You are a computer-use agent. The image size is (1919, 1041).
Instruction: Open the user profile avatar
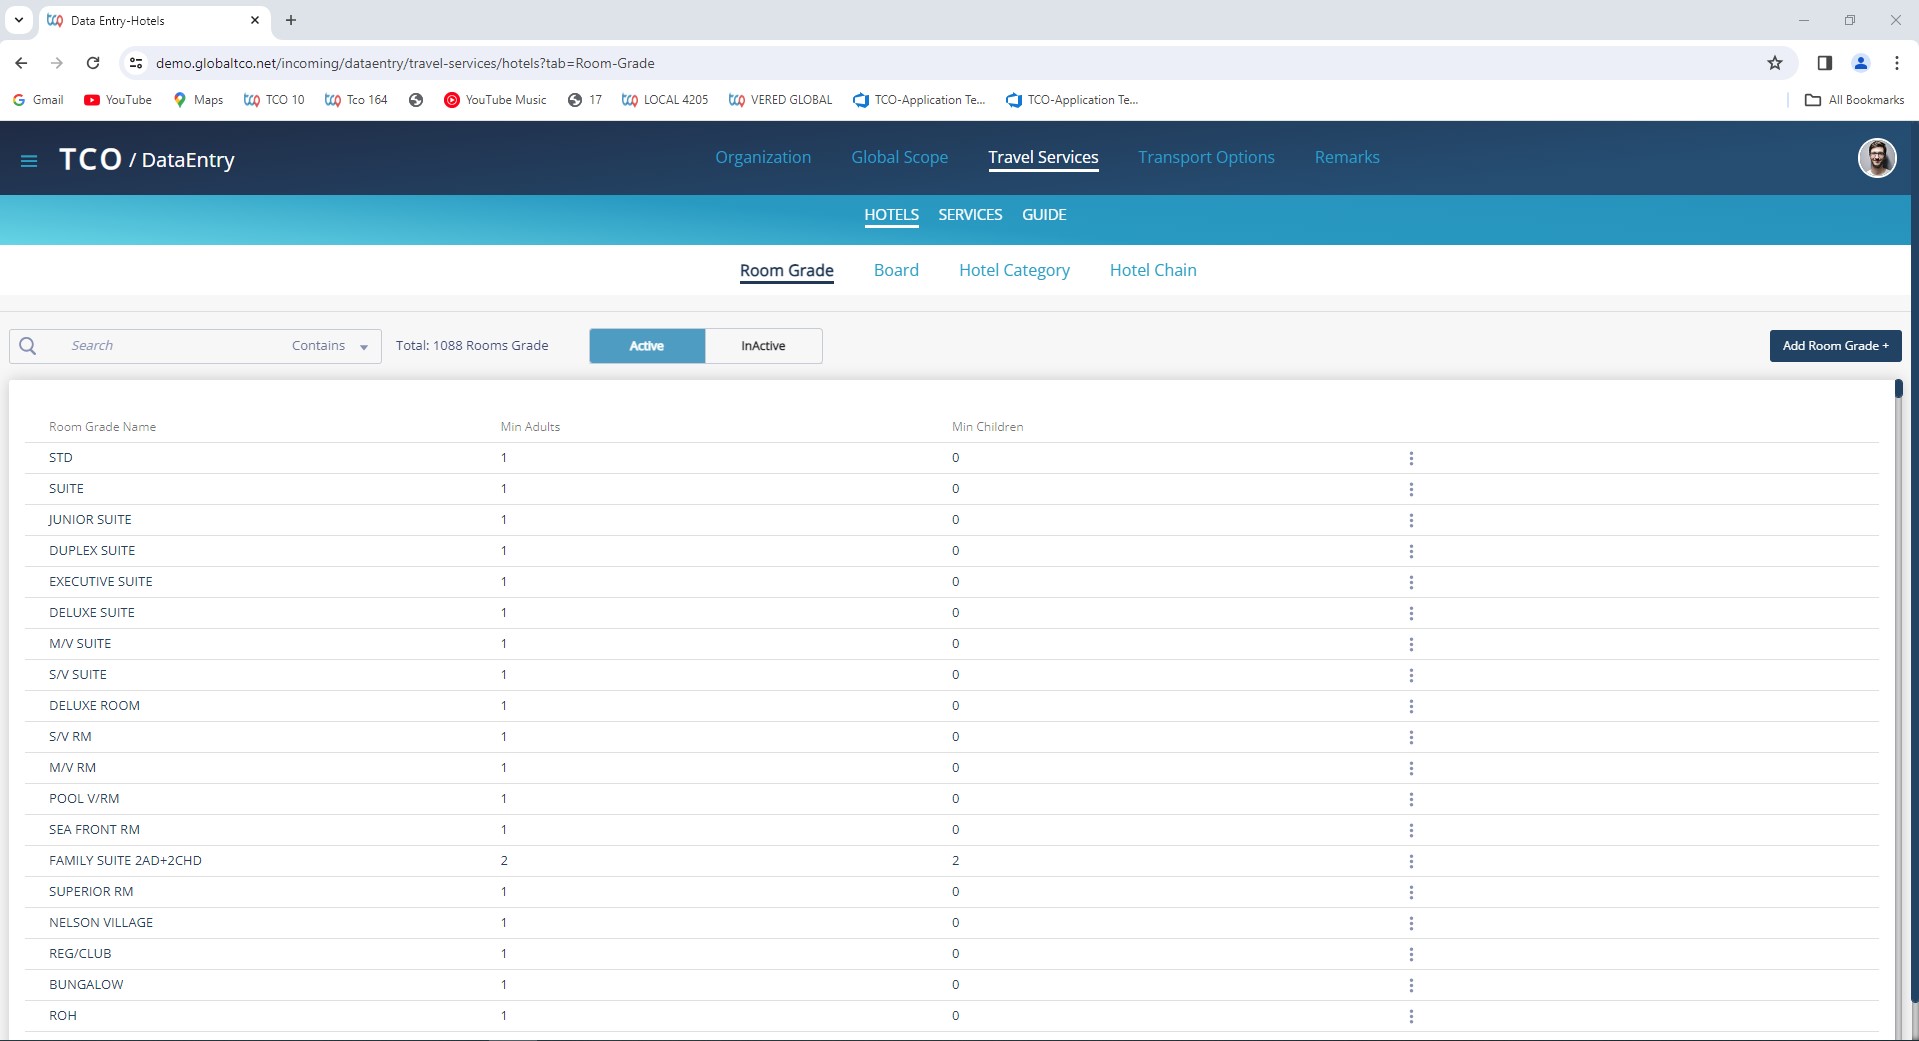coord(1876,158)
